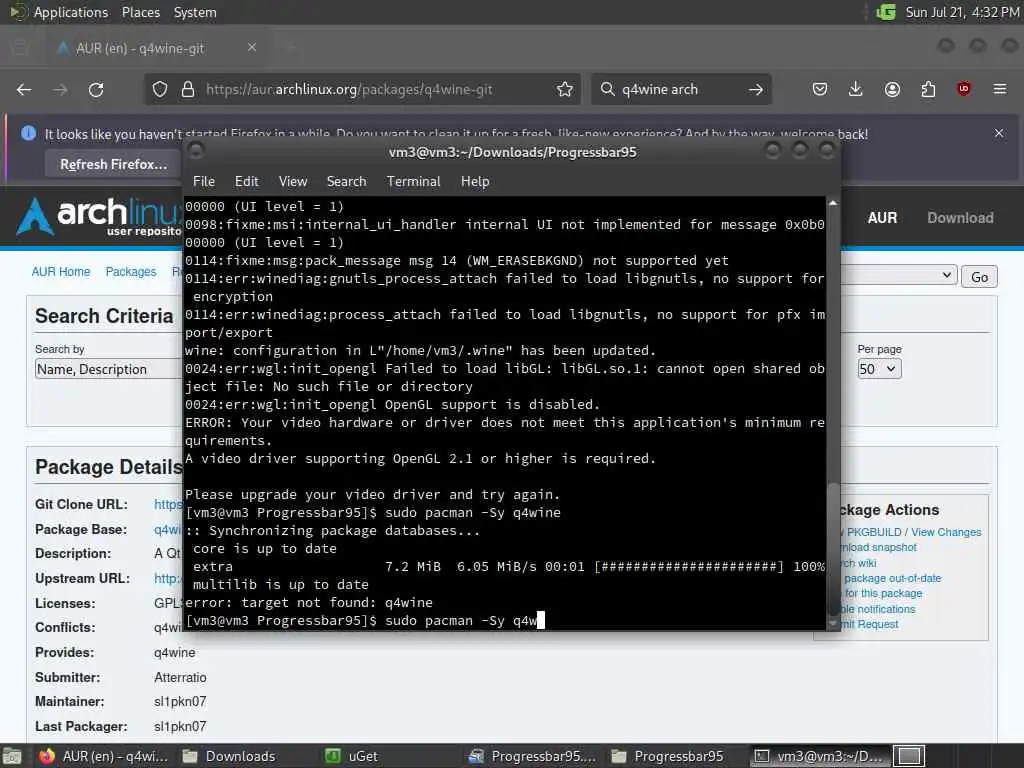
Task: Open the Places menu
Action: pos(140,12)
